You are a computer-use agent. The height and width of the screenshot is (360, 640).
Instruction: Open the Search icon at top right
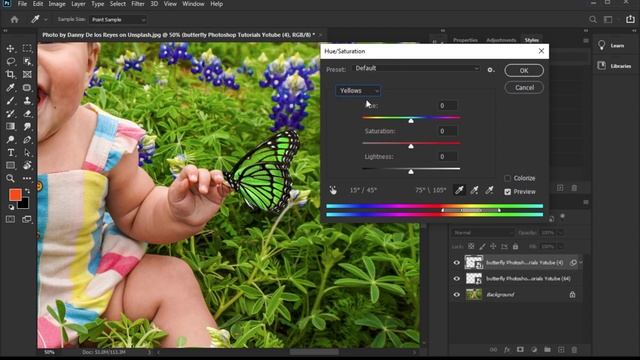[593, 20]
